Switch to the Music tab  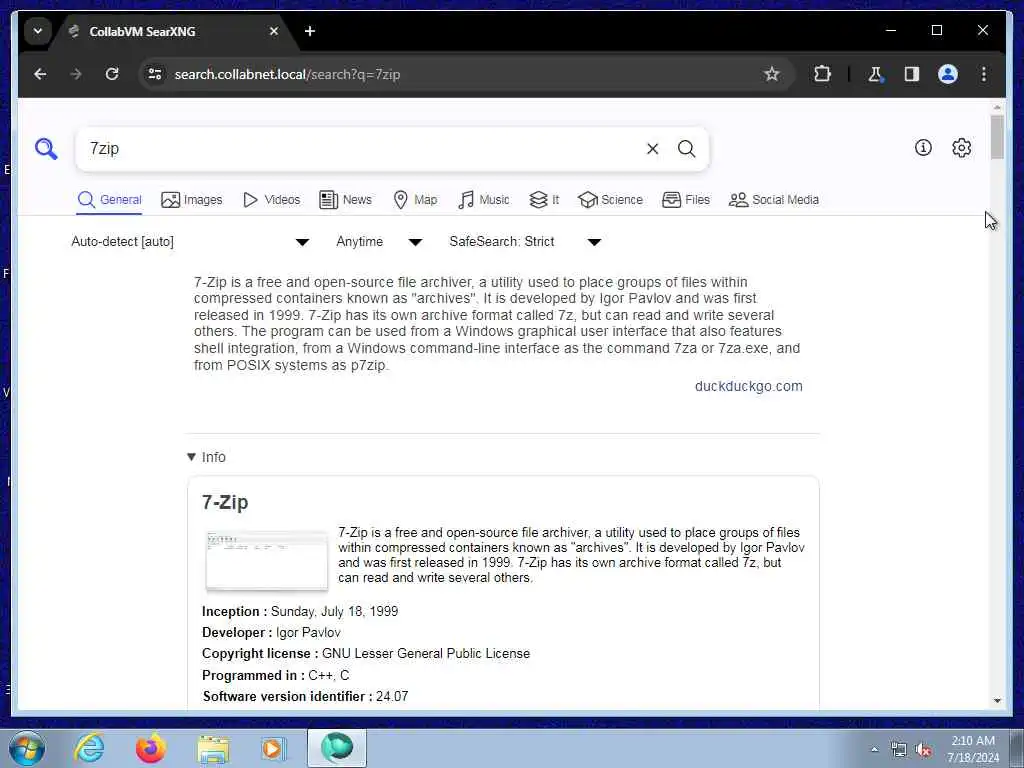484,200
